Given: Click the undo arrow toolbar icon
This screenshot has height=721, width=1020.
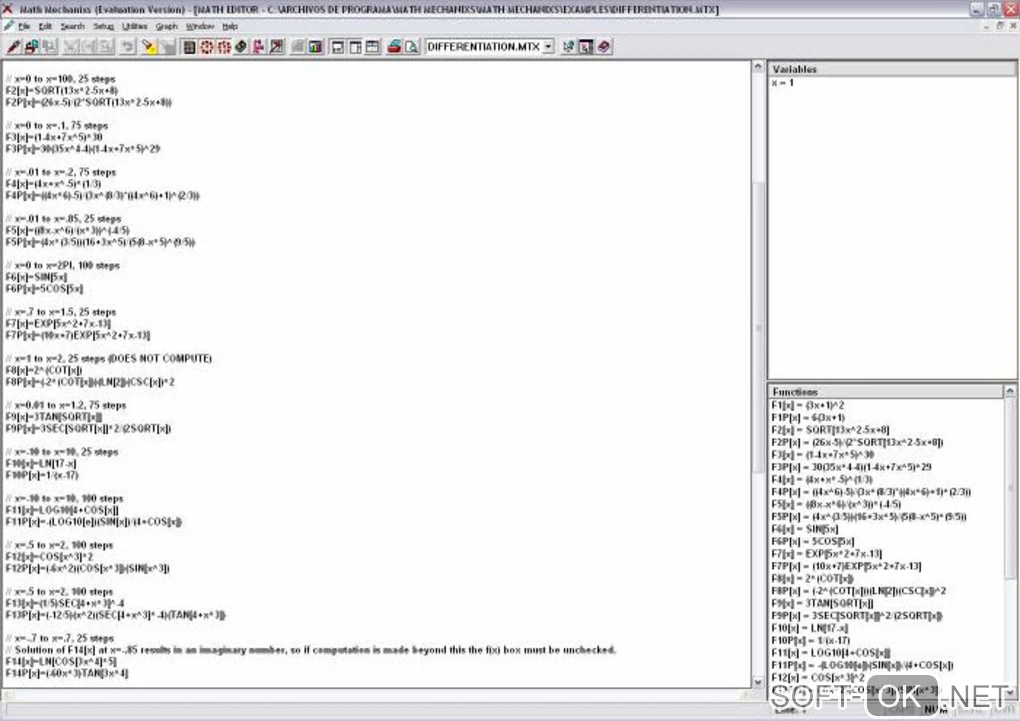Looking at the screenshot, I should (128, 47).
